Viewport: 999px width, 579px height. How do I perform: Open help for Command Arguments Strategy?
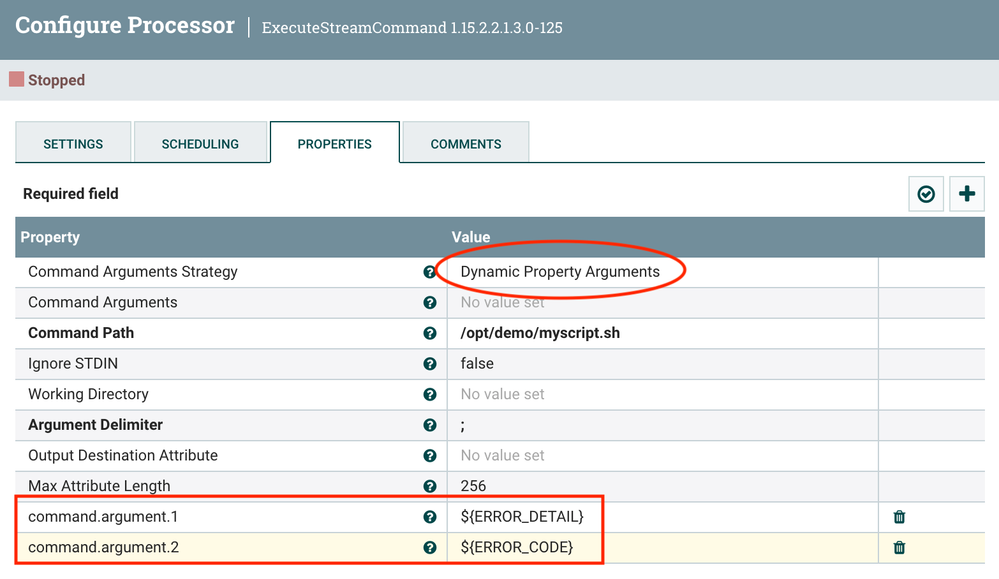pos(429,272)
